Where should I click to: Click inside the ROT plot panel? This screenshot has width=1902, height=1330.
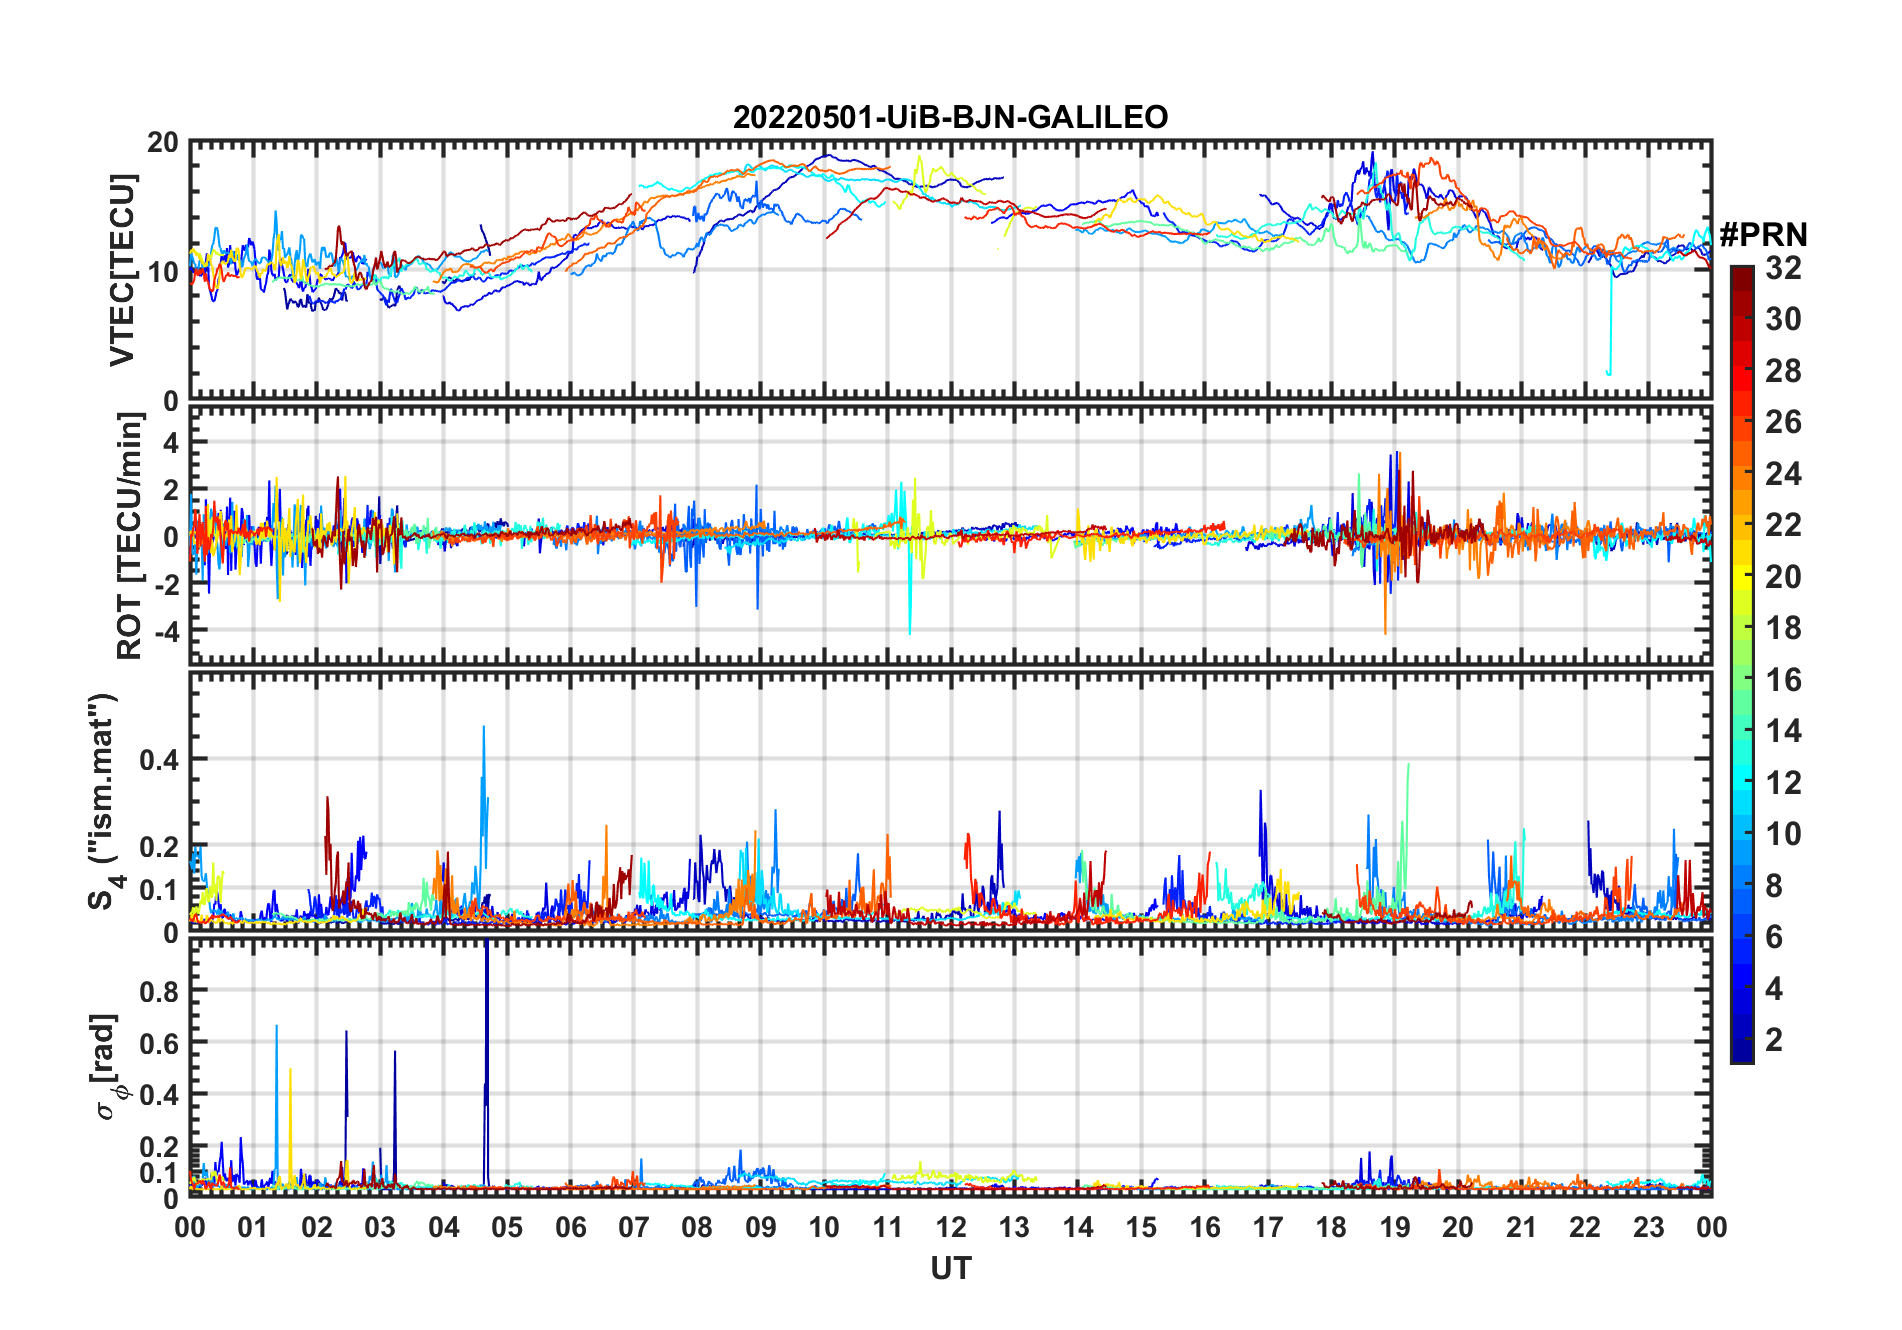click(950, 535)
